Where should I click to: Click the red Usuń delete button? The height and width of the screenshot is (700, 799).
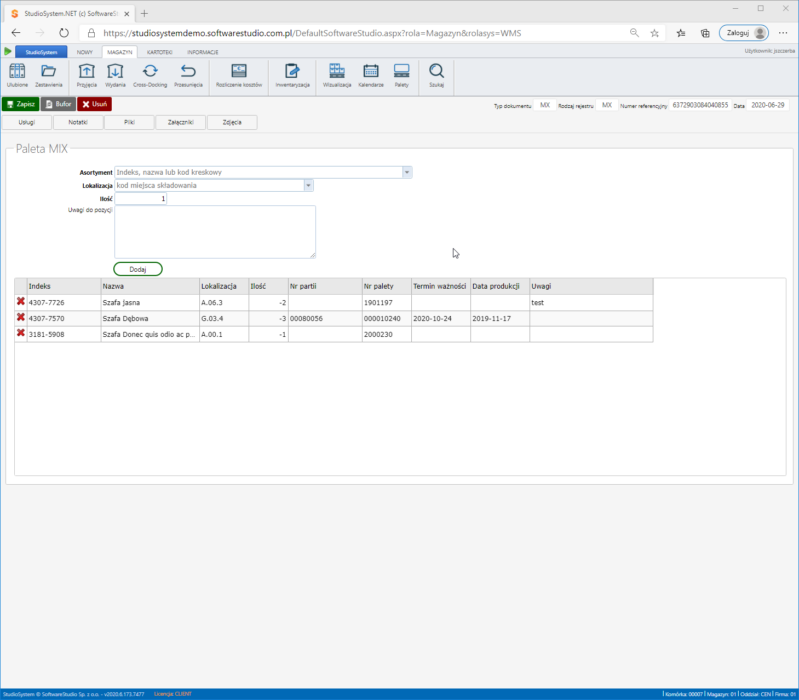[95, 104]
